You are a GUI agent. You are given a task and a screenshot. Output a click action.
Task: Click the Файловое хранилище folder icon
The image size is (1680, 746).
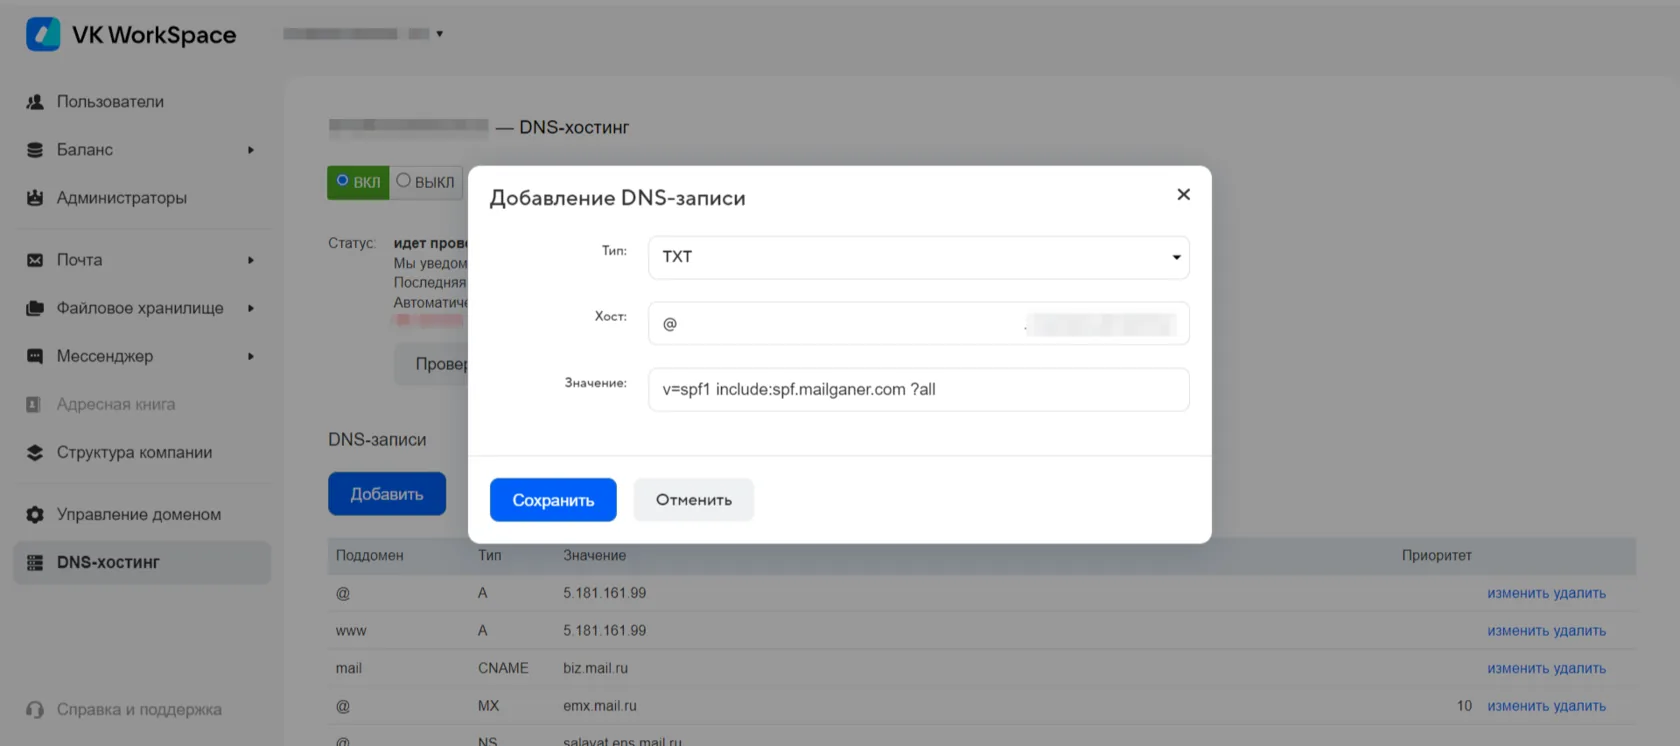click(x=35, y=308)
